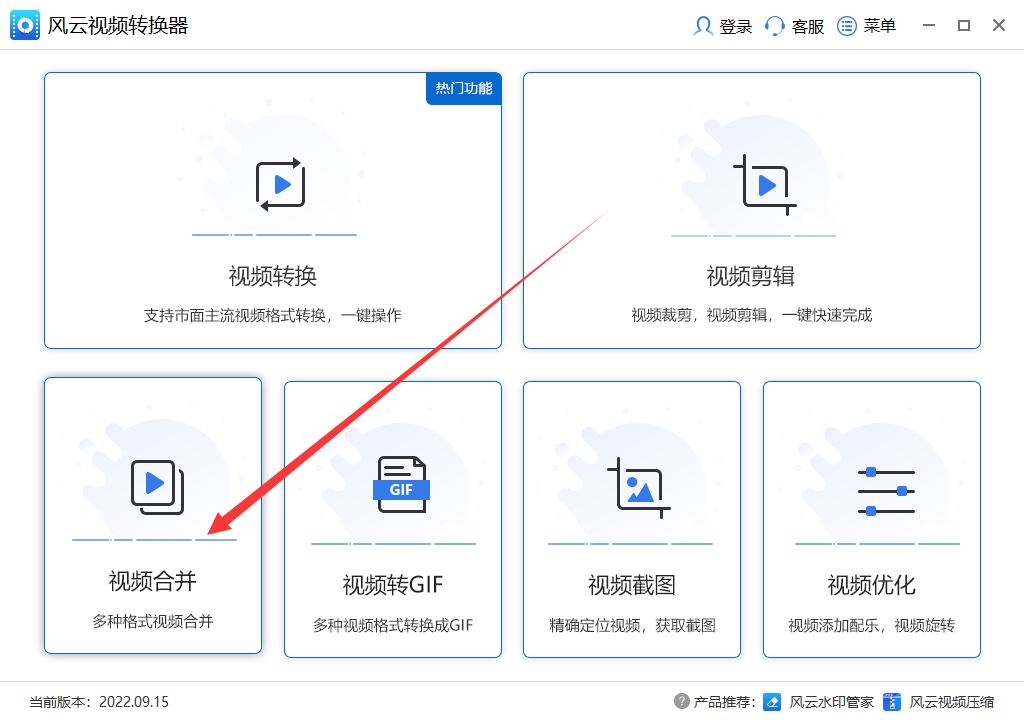
Task: Click the 产品推荐 label
Action: (x=724, y=702)
